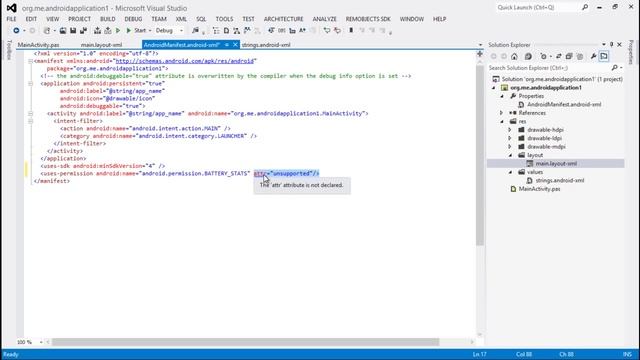Viewport: 640px width, 360px height.
Task: Expand the drawable-mdpi folder
Action: pos(510,147)
